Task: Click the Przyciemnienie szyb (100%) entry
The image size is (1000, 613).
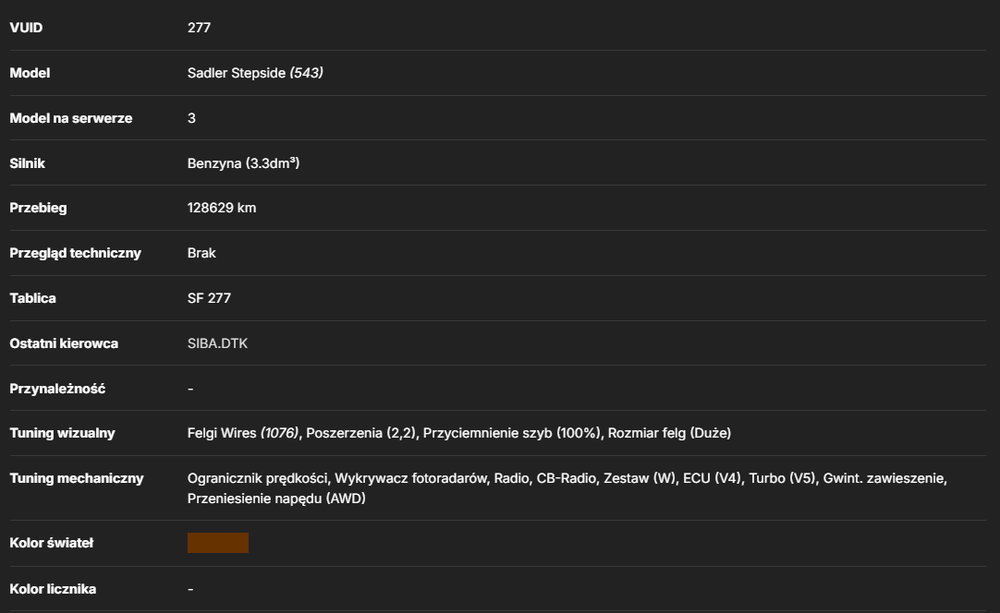Action: coord(511,433)
